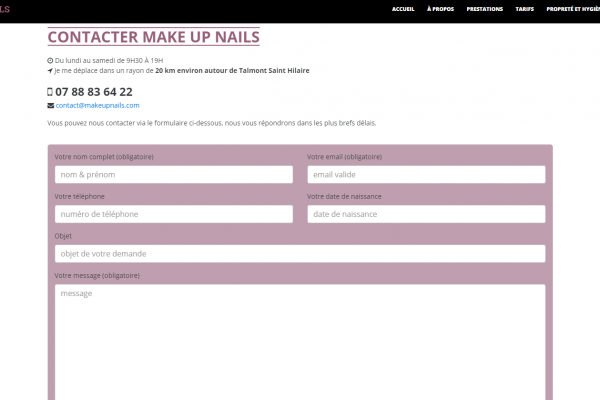Click inside the message text area
Screen dimensions: 600x400
[x=300, y=340]
